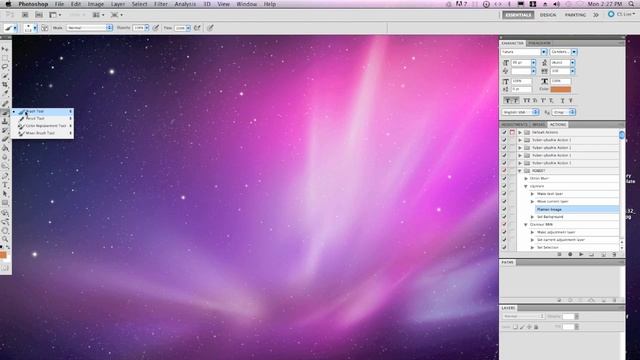This screenshot has height=360, width=640.
Task: Click the orange text Color swatch
Action: pyautogui.click(x=560, y=89)
